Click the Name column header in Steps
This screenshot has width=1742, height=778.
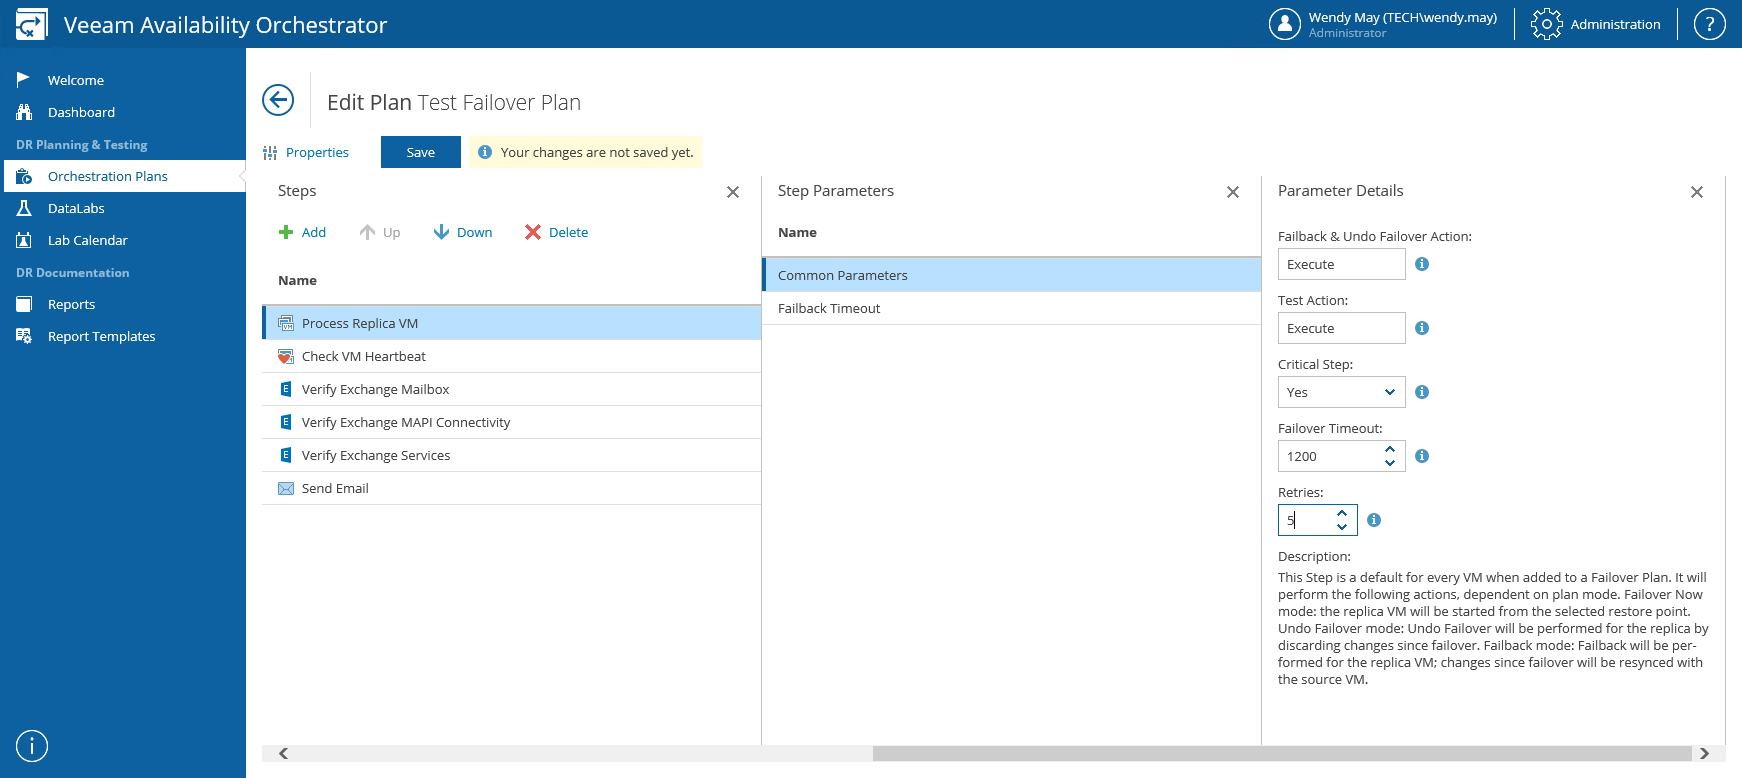click(297, 281)
